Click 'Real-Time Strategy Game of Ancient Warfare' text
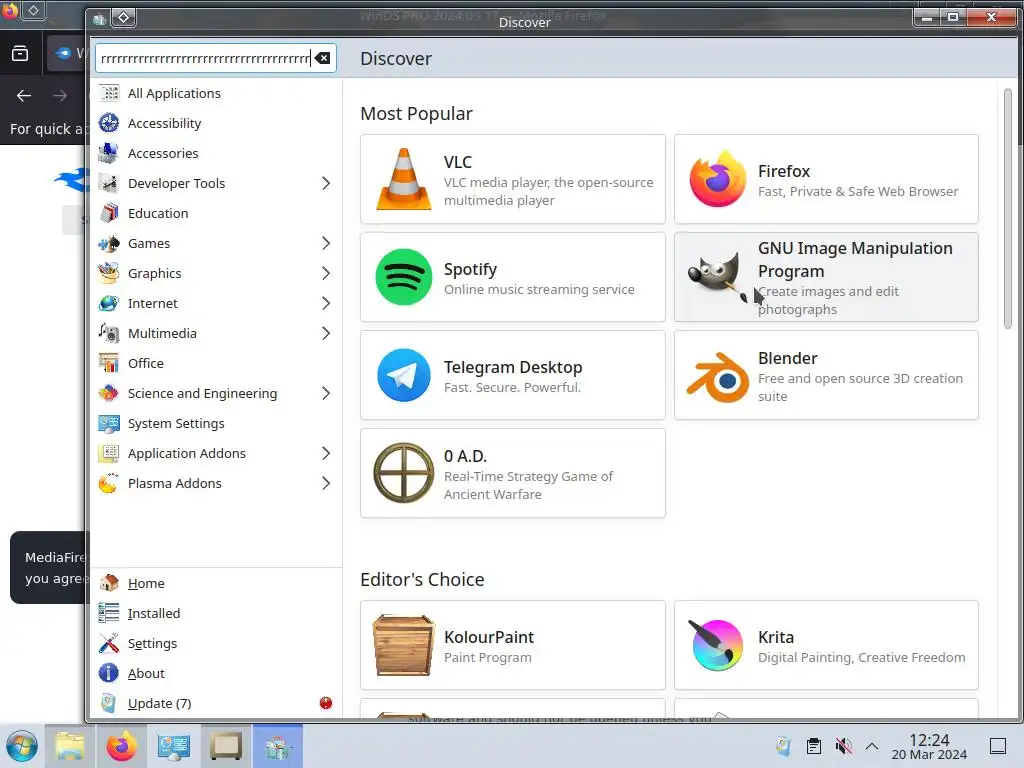Viewport: 1024px width, 768px height. click(x=528, y=485)
